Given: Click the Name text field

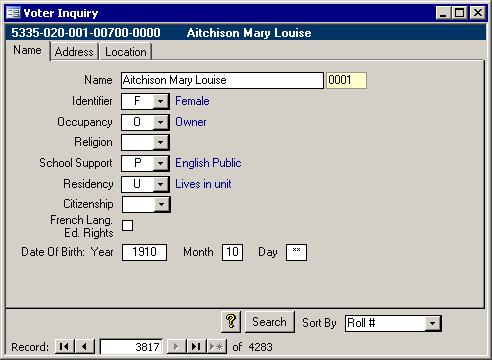Looking at the screenshot, I should coord(222,80).
